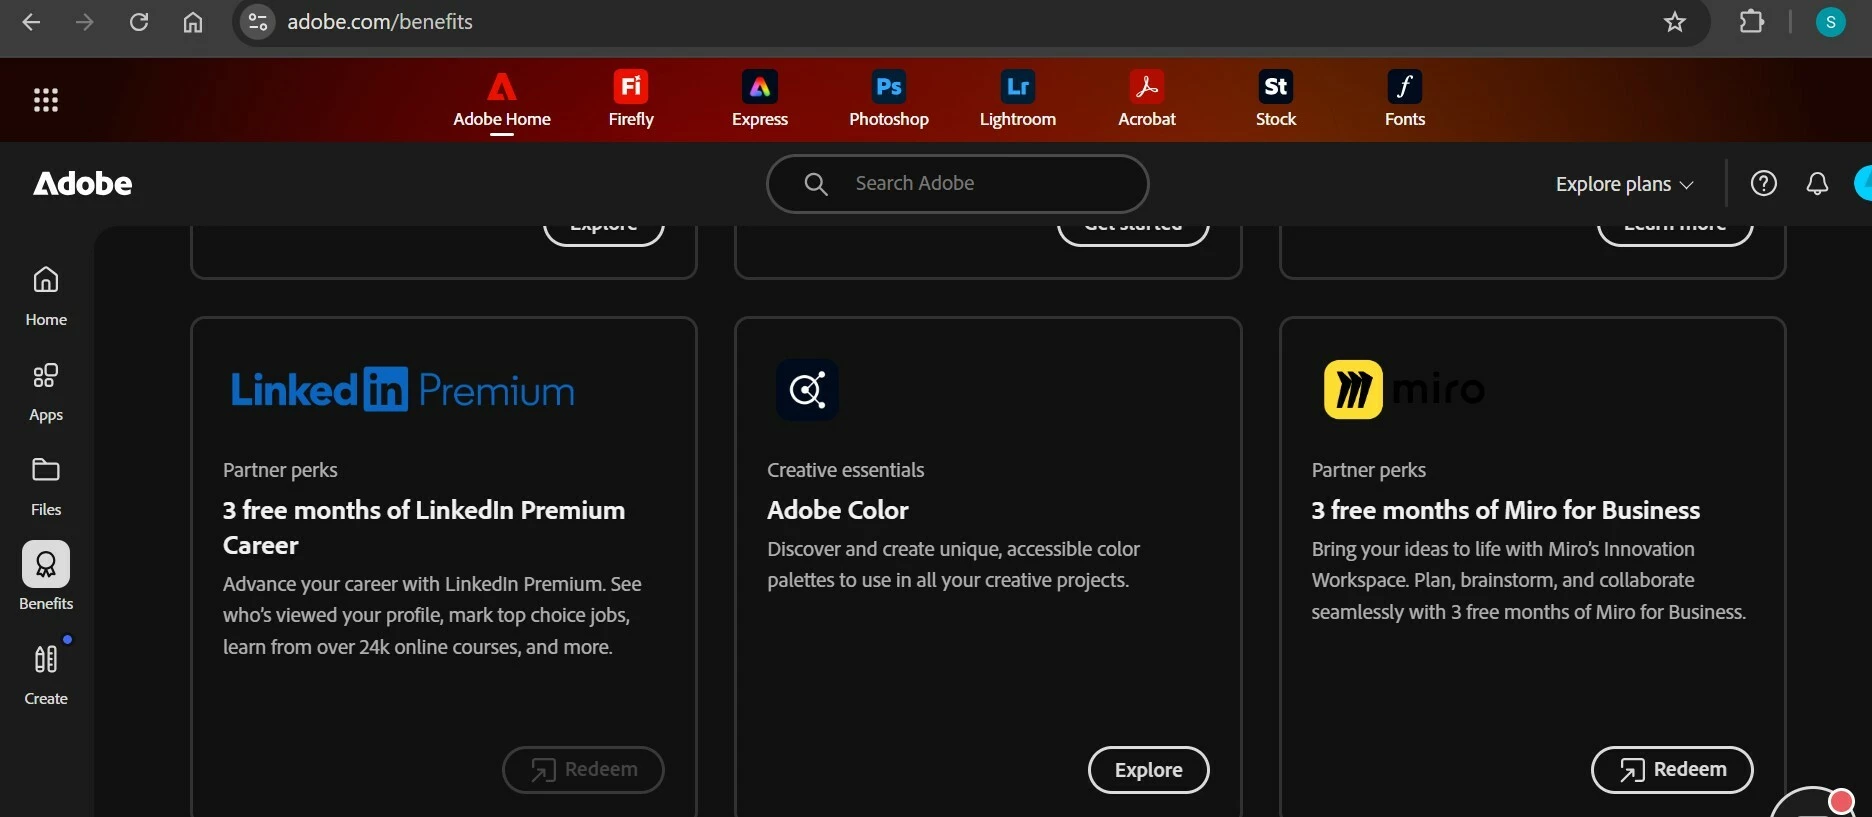Open Express from the top app bar
The height and width of the screenshot is (817, 1872).
(760, 100)
